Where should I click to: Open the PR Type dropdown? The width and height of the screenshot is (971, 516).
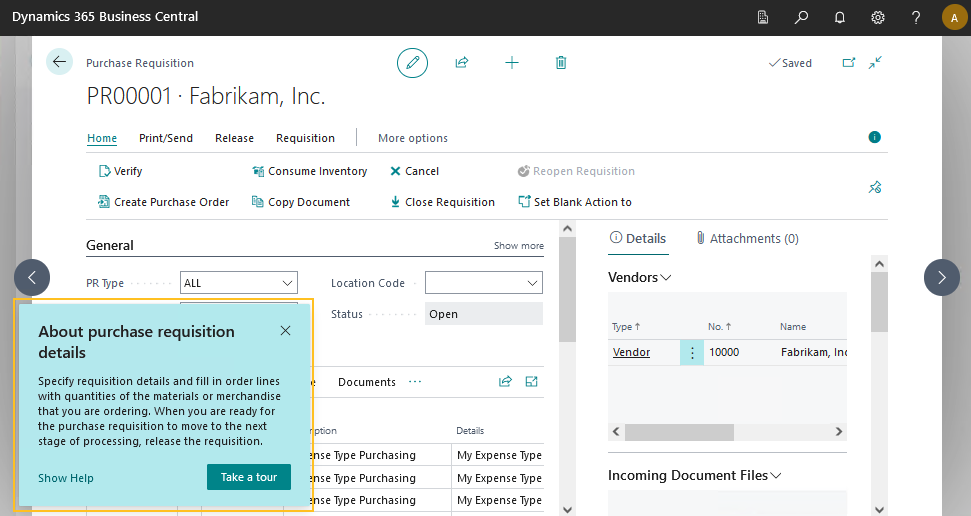pyautogui.click(x=239, y=283)
